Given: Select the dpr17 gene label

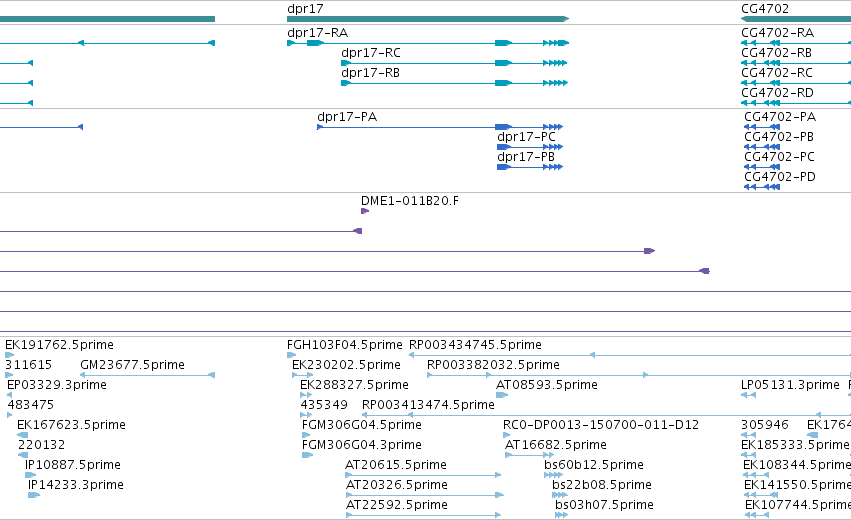Looking at the screenshot, I should coord(305,9).
